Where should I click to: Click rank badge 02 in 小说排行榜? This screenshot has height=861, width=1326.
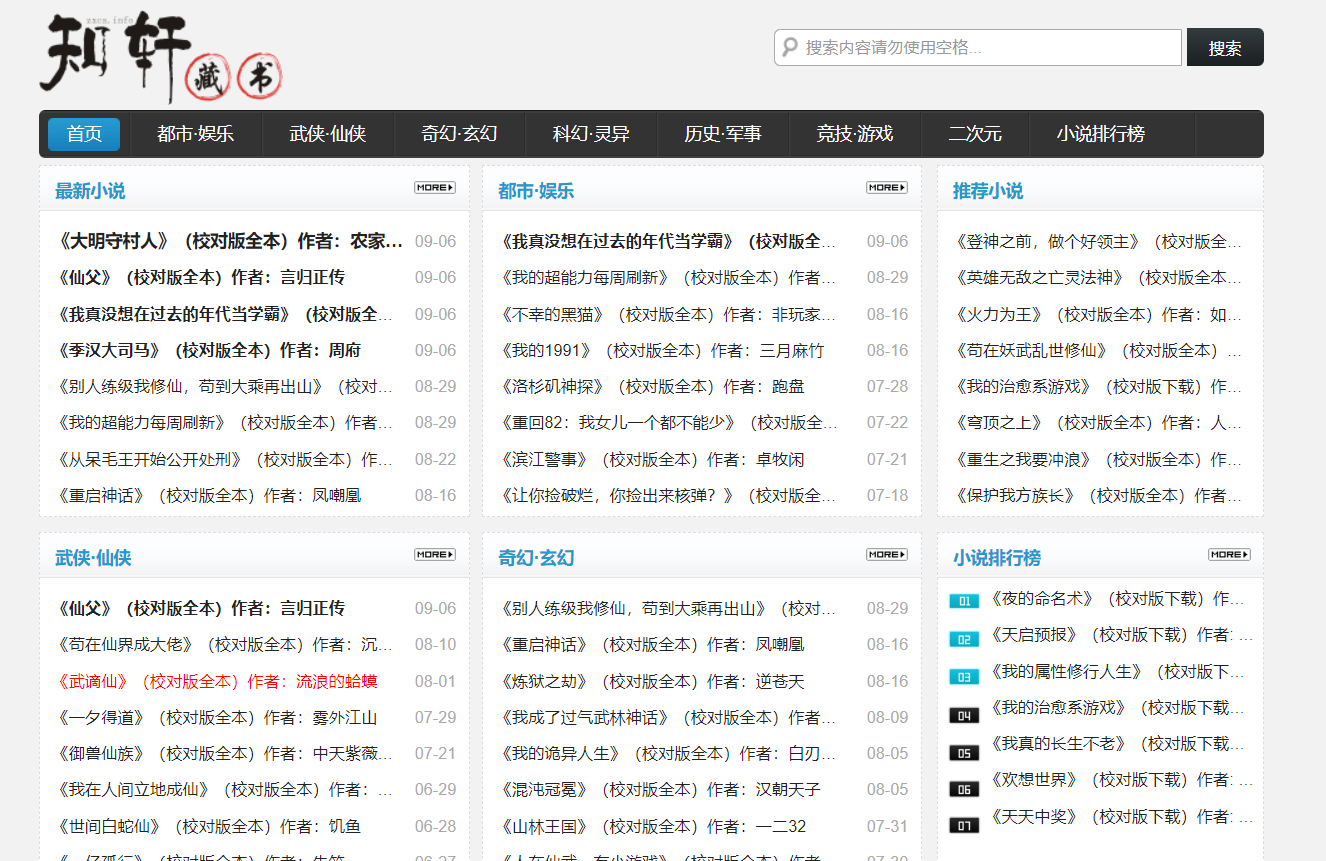click(x=964, y=640)
